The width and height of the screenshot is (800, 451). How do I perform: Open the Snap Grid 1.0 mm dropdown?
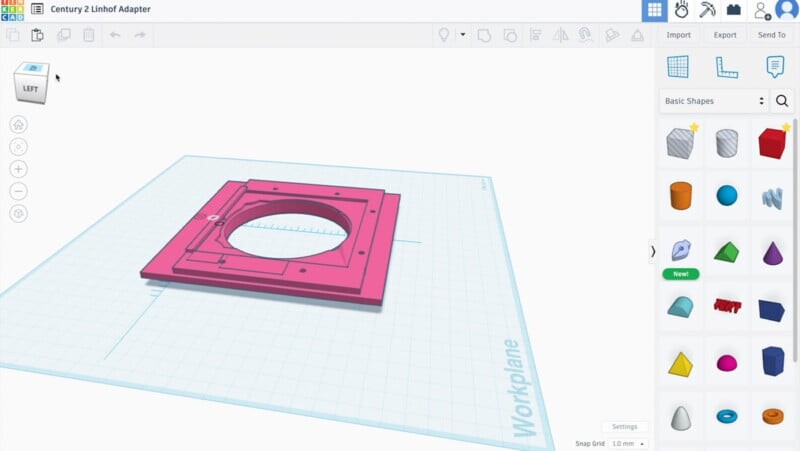pyautogui.click(x=628, y=443)
